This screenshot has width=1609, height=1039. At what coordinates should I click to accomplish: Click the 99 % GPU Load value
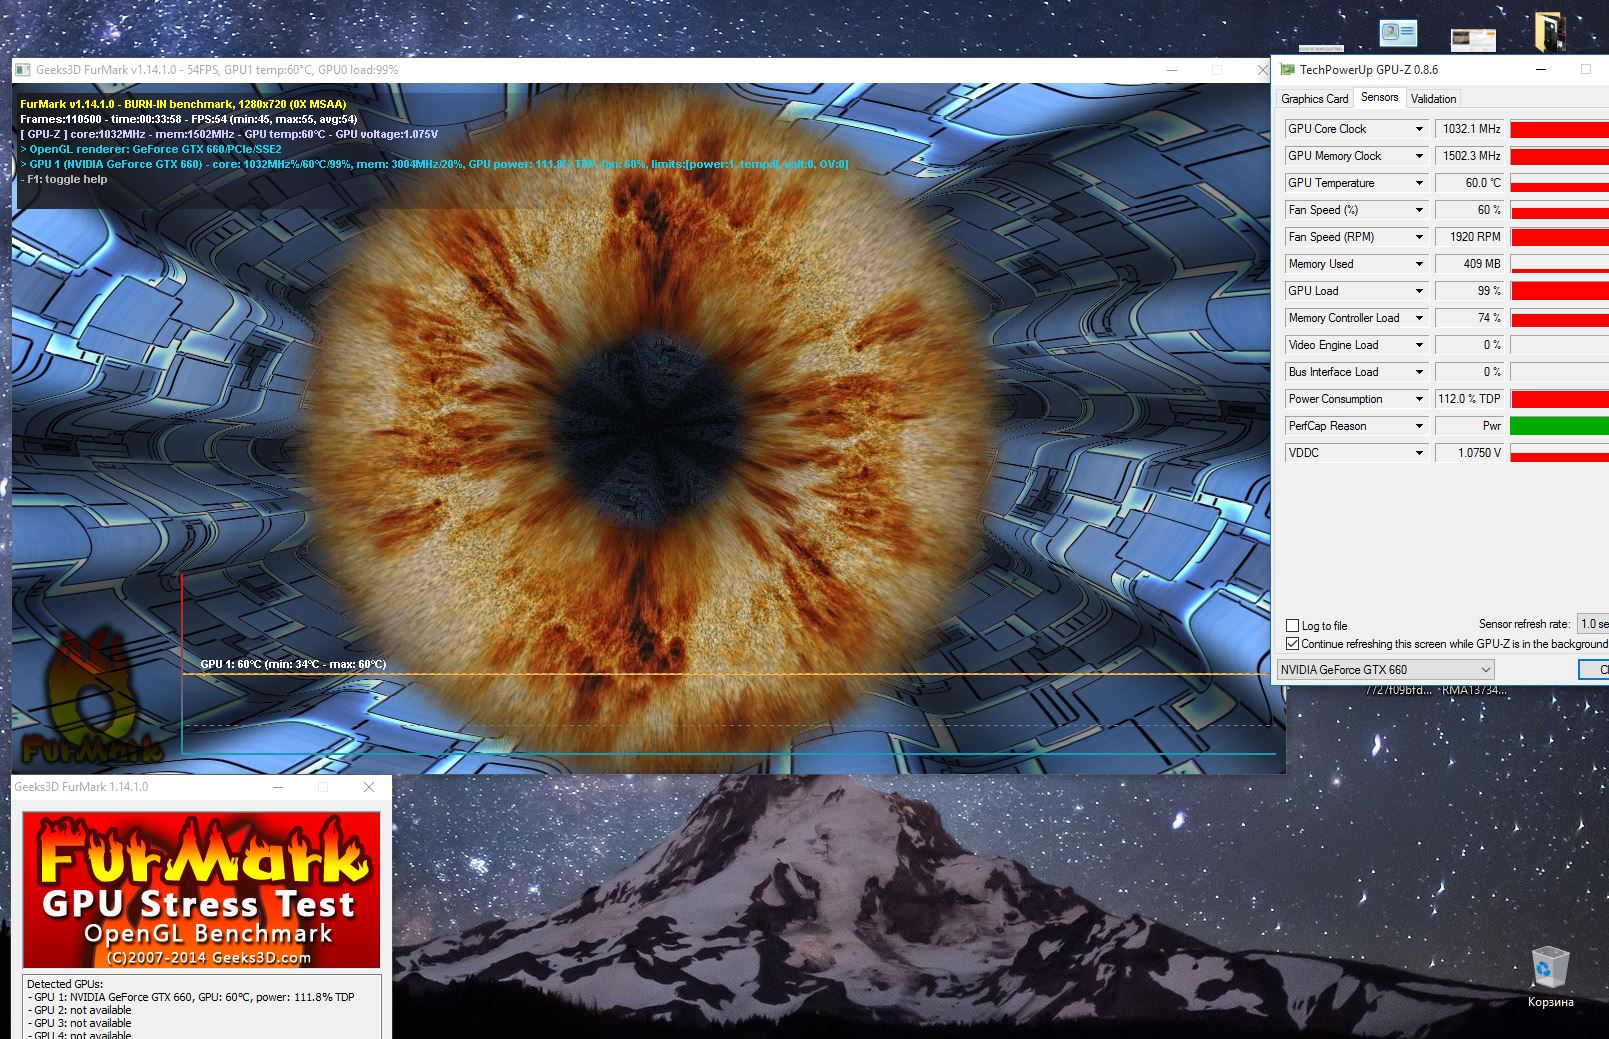tap(1469, 291)
